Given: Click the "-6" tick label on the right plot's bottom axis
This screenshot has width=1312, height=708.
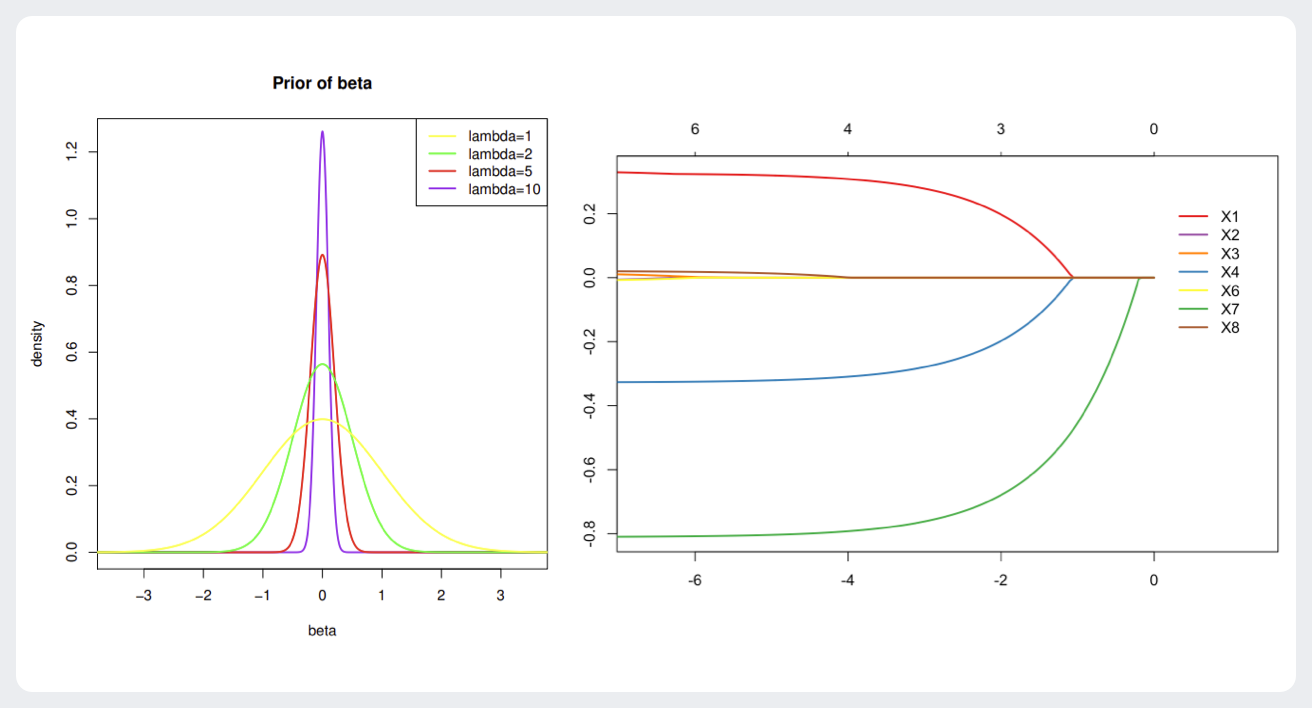Looking at the screenshot, I should click(693, 581).
